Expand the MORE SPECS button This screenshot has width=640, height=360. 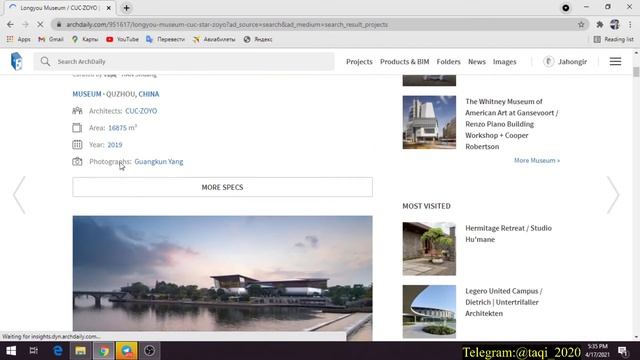click(x=222, y=187)
